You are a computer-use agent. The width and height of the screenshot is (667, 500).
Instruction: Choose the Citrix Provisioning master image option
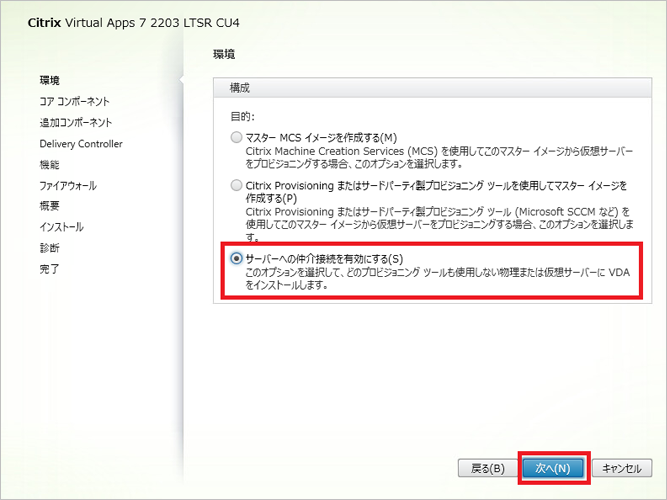[236, 186]
